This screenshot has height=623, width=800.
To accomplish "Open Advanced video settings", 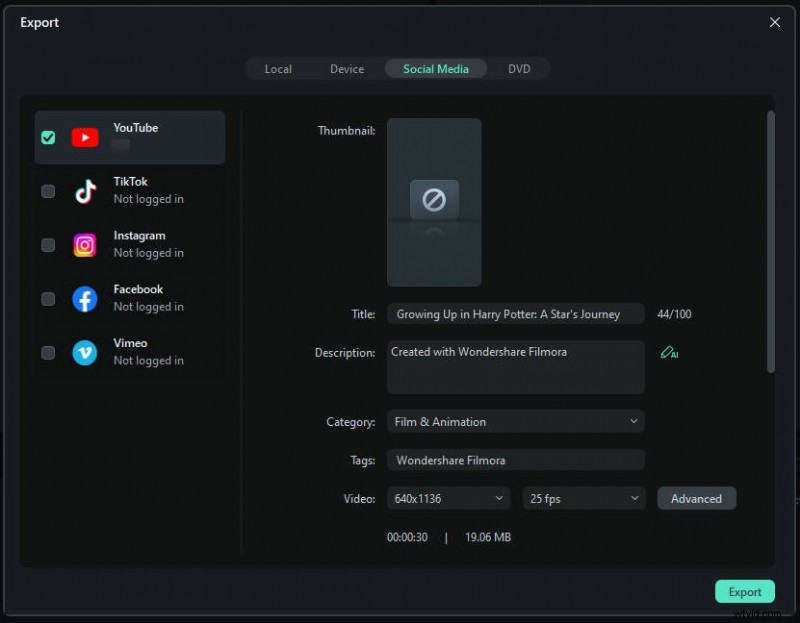I will [x=696, y=498].
